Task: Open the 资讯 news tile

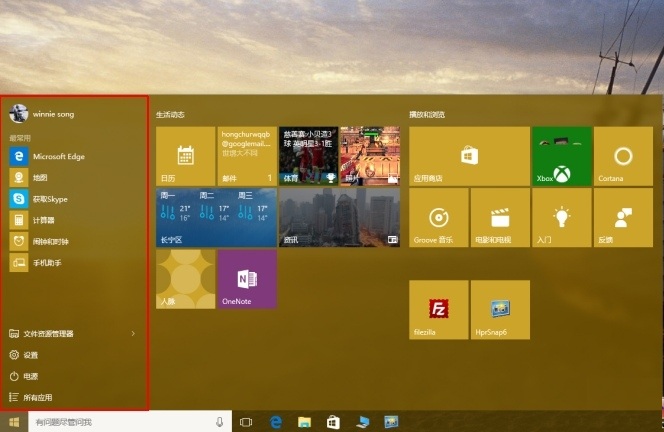Action: click(x=339, y=217)
